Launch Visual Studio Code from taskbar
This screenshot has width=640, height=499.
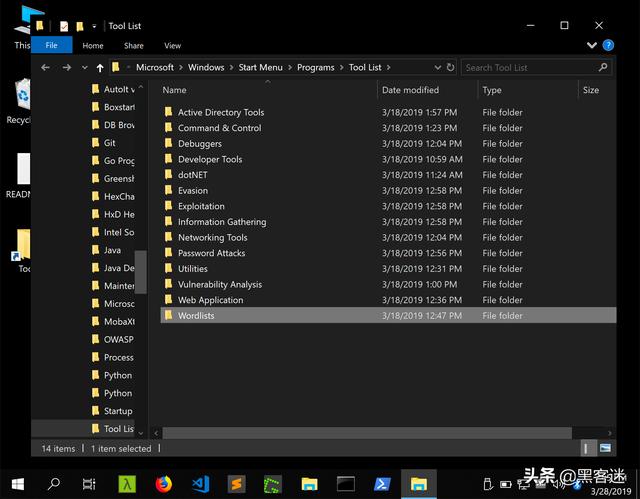pyautogui.click(x=200, y=485)
